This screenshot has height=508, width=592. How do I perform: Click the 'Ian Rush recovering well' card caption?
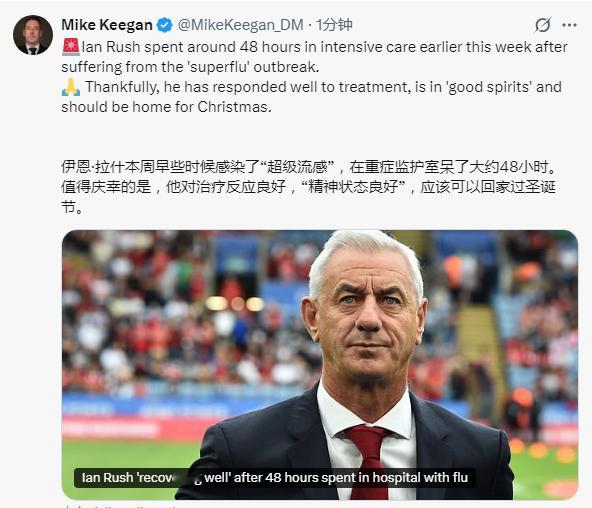pos(274,478)
